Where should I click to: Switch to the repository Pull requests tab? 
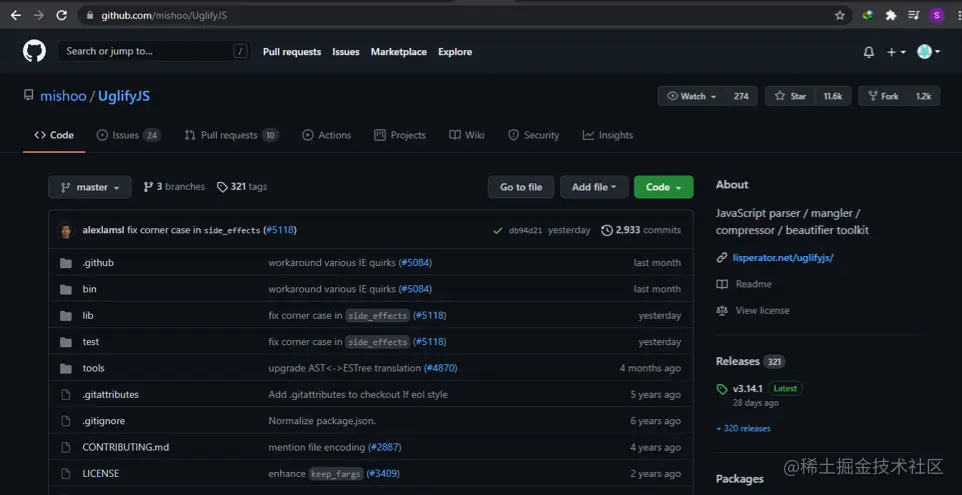coord(231,136)
